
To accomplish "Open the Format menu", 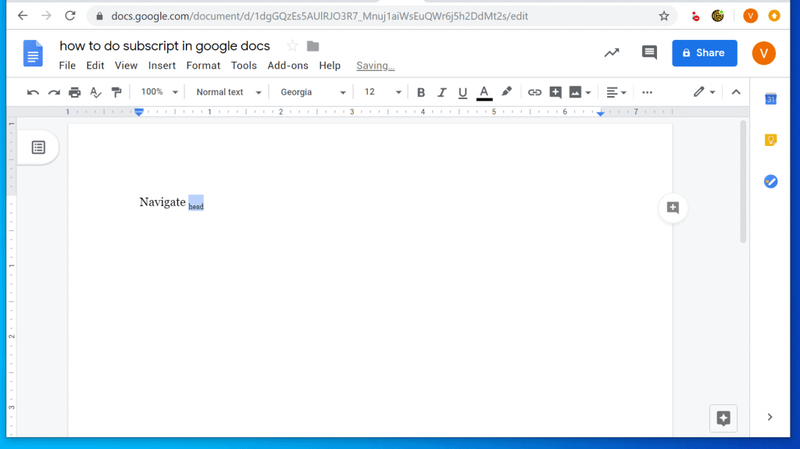I will pos(203,66).
